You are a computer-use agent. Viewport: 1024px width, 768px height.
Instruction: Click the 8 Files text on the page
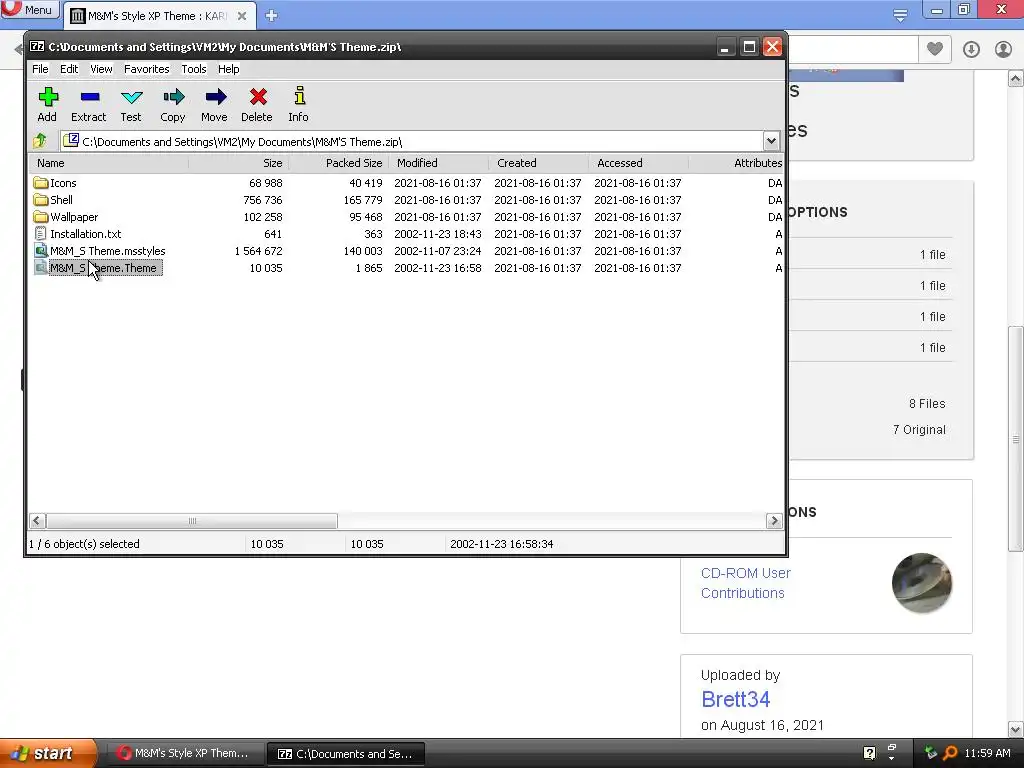pyautogui.click(x=927, y=404)
